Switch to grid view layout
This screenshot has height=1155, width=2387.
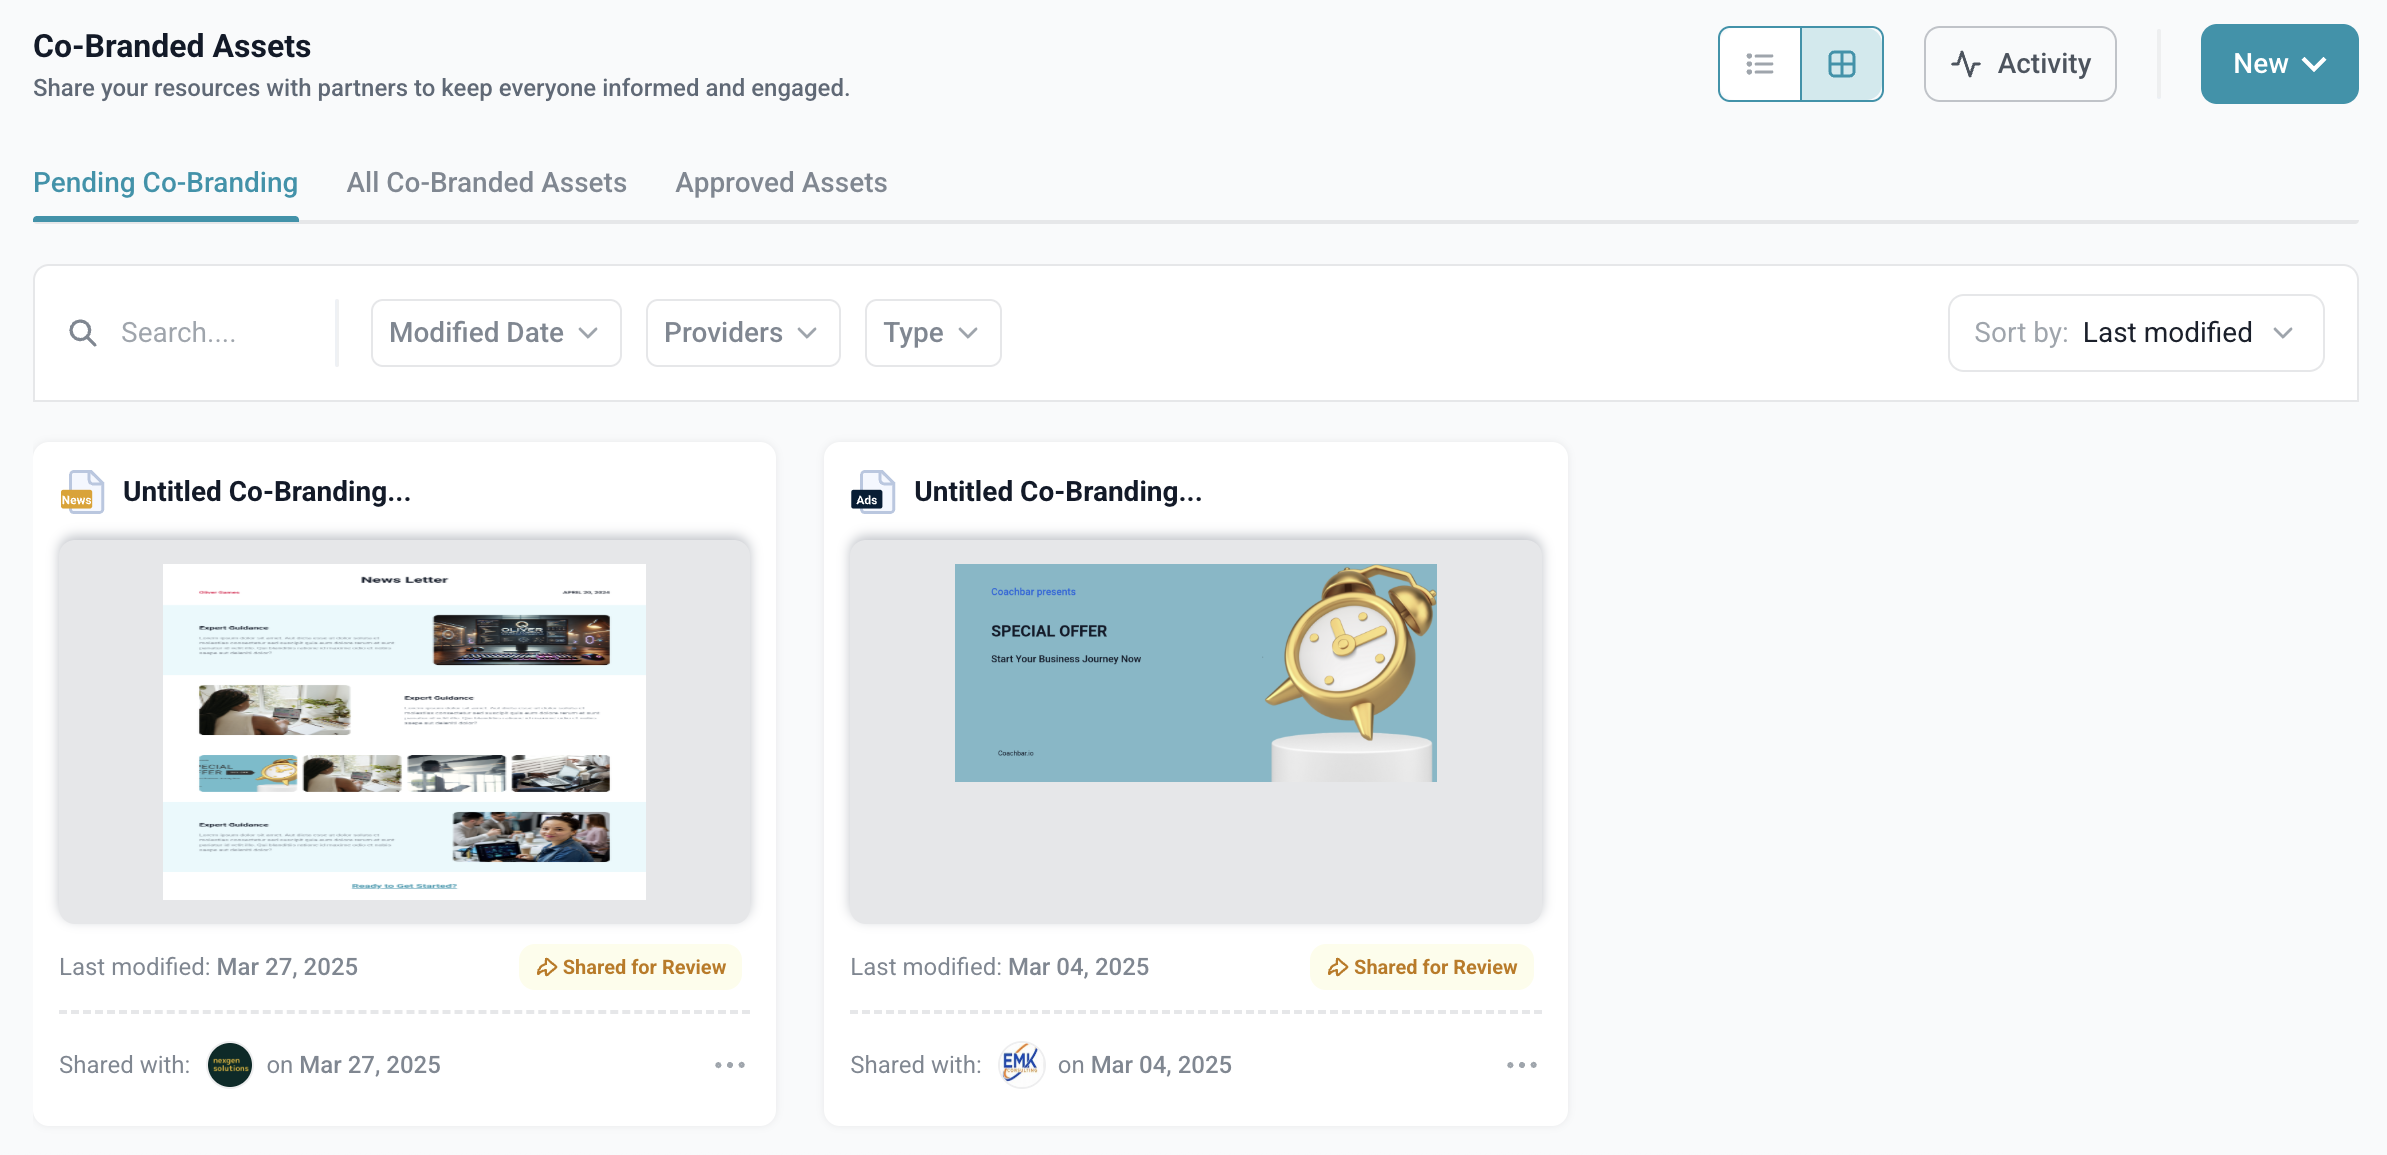tap(1841, 64)
